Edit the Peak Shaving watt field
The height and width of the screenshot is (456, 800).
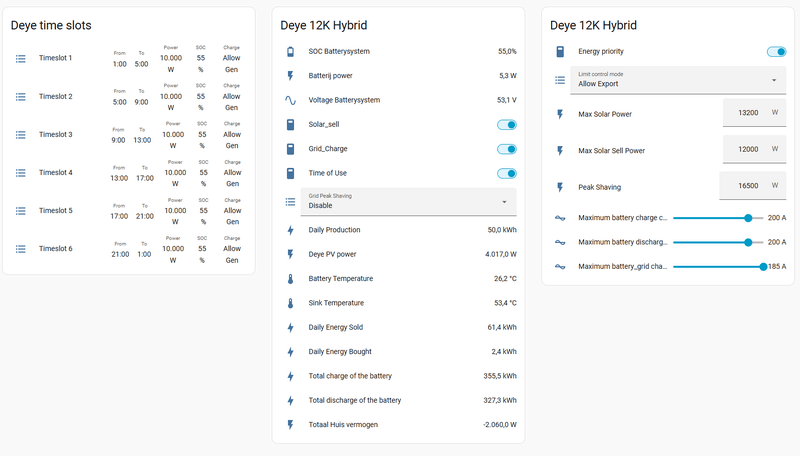tap(753, 186)
